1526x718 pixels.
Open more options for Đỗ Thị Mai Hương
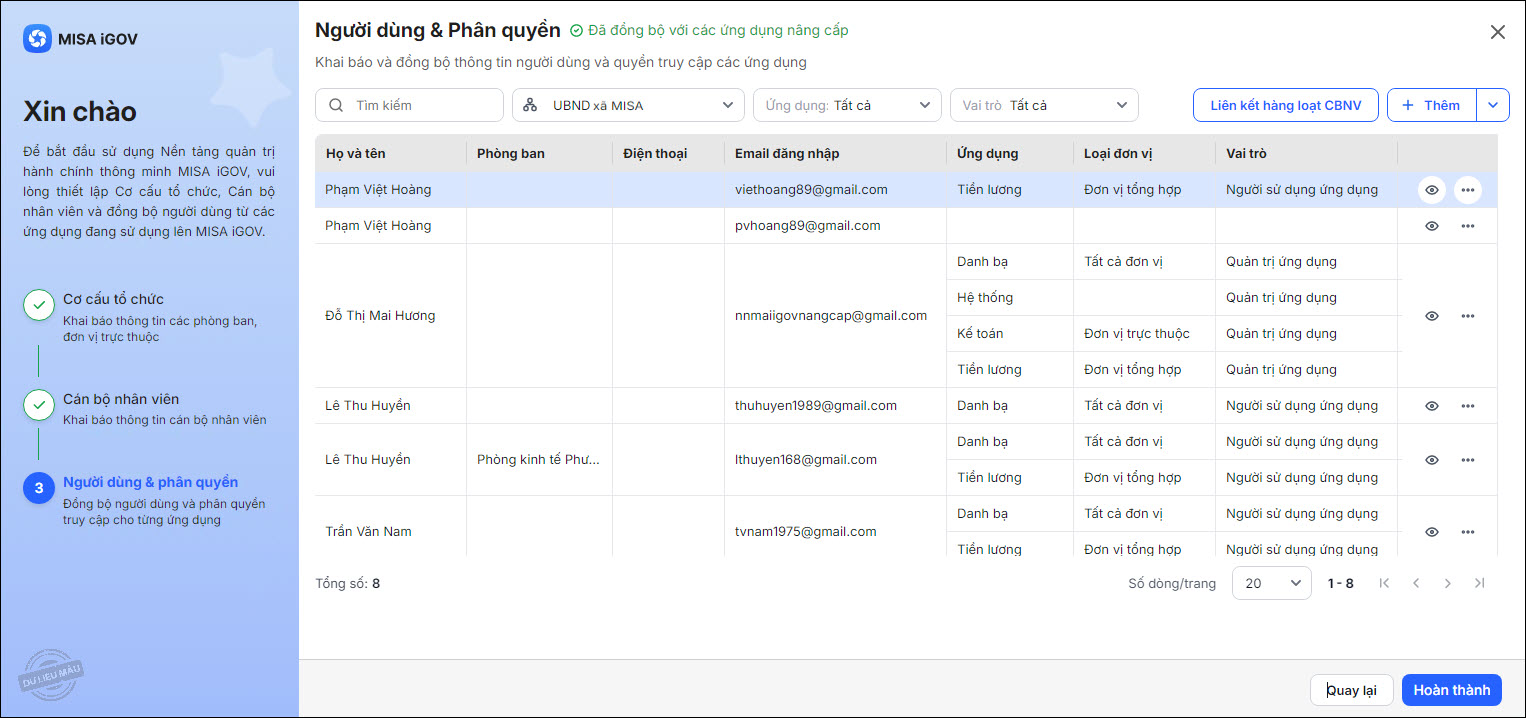pyautogui.click(x=1467, y=316)
